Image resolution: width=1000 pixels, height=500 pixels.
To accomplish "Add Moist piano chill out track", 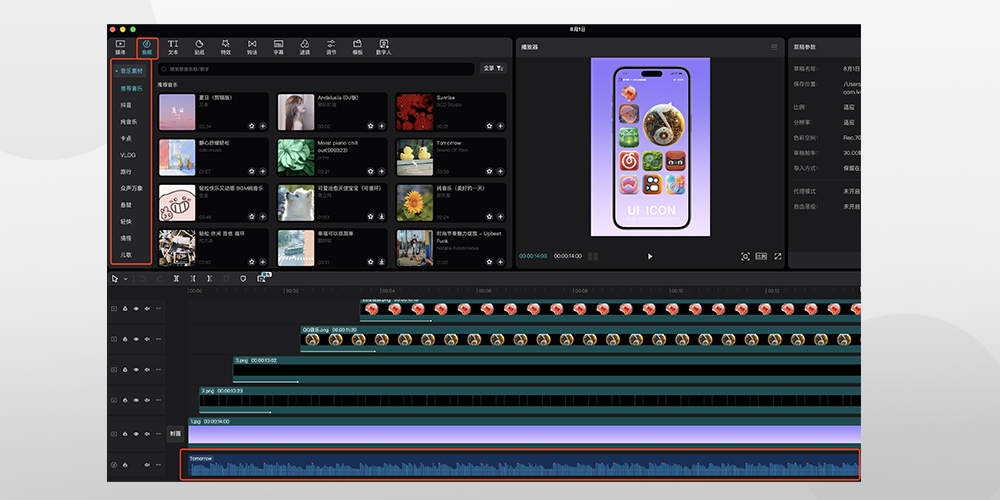I will pyautogui.click(x=381, y=171).
